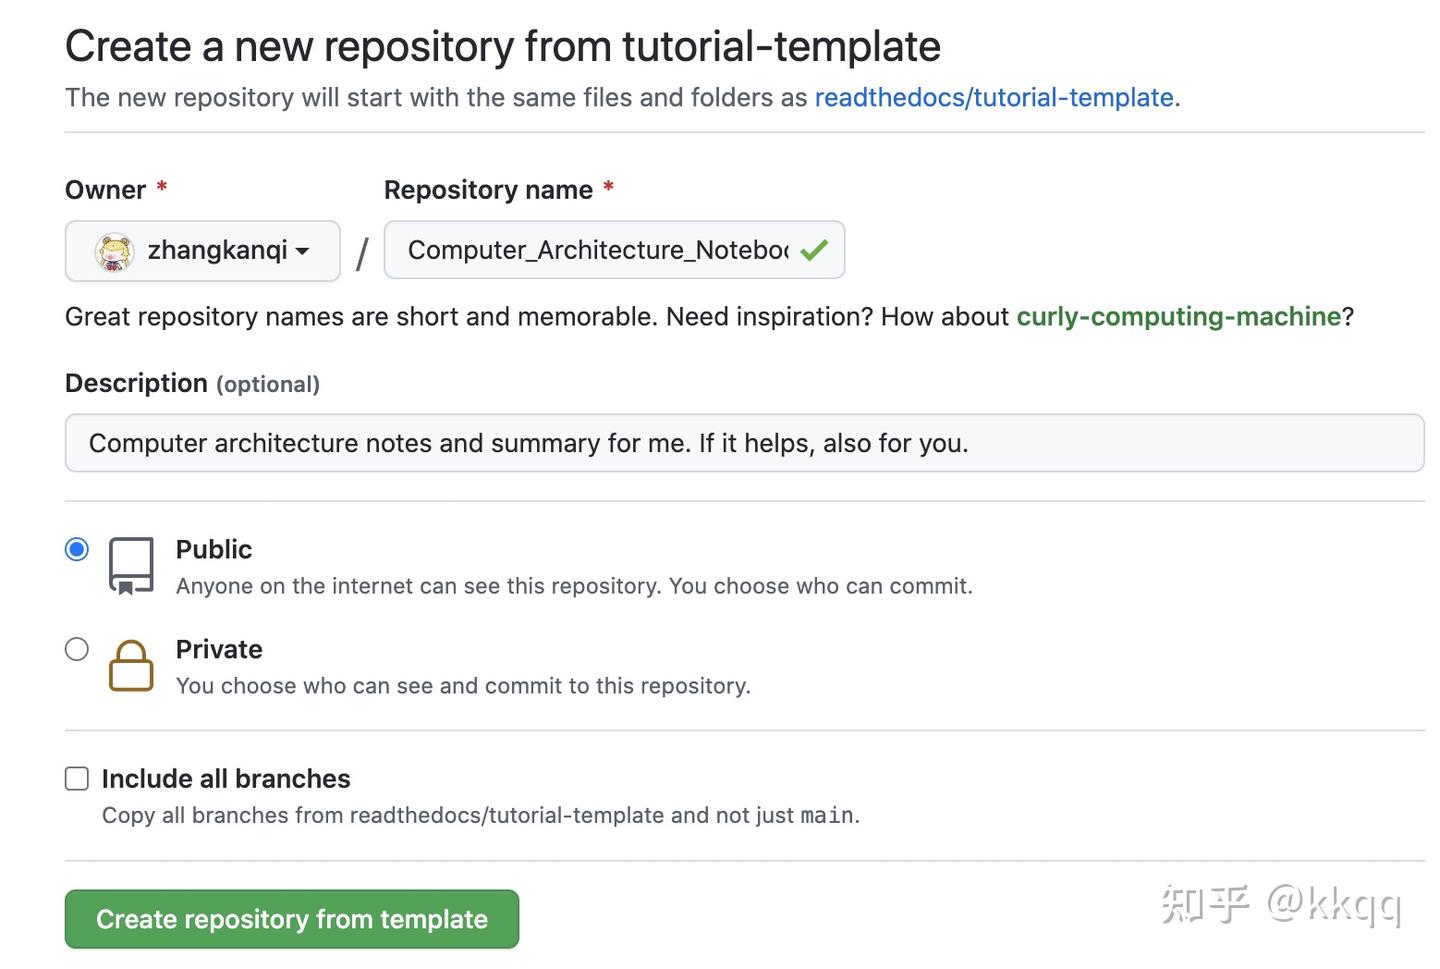This screenshot has height=969, width=1440.
Task: Click the Private lock icon
Action: 131,667
